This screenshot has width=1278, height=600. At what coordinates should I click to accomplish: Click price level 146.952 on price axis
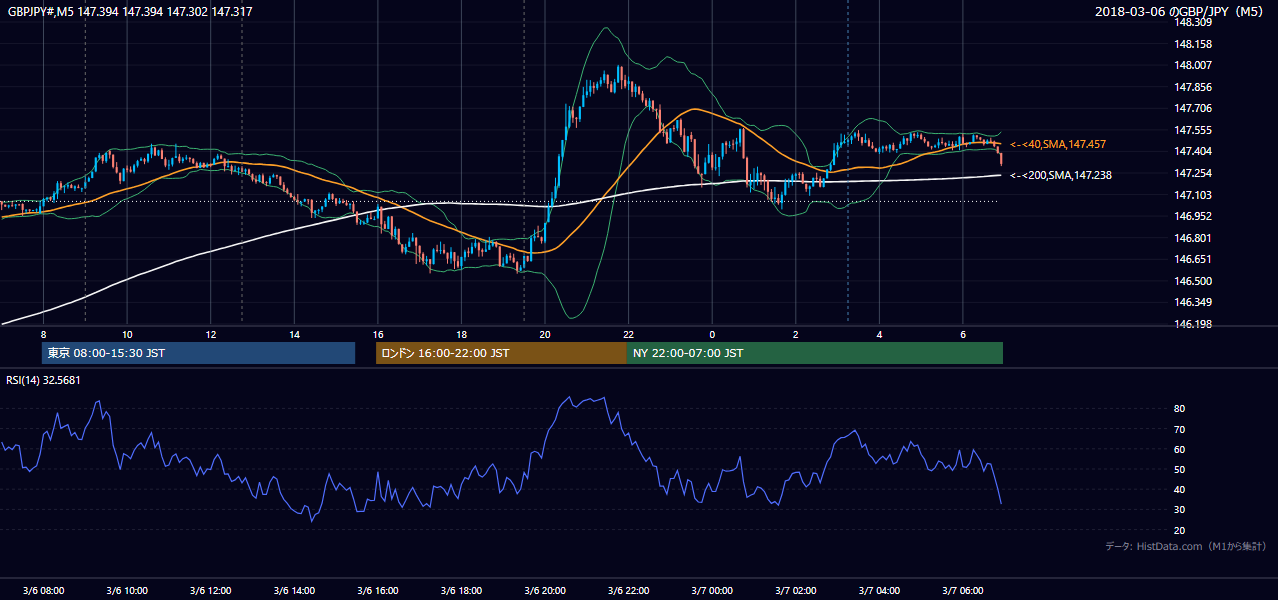[1193, 216]
